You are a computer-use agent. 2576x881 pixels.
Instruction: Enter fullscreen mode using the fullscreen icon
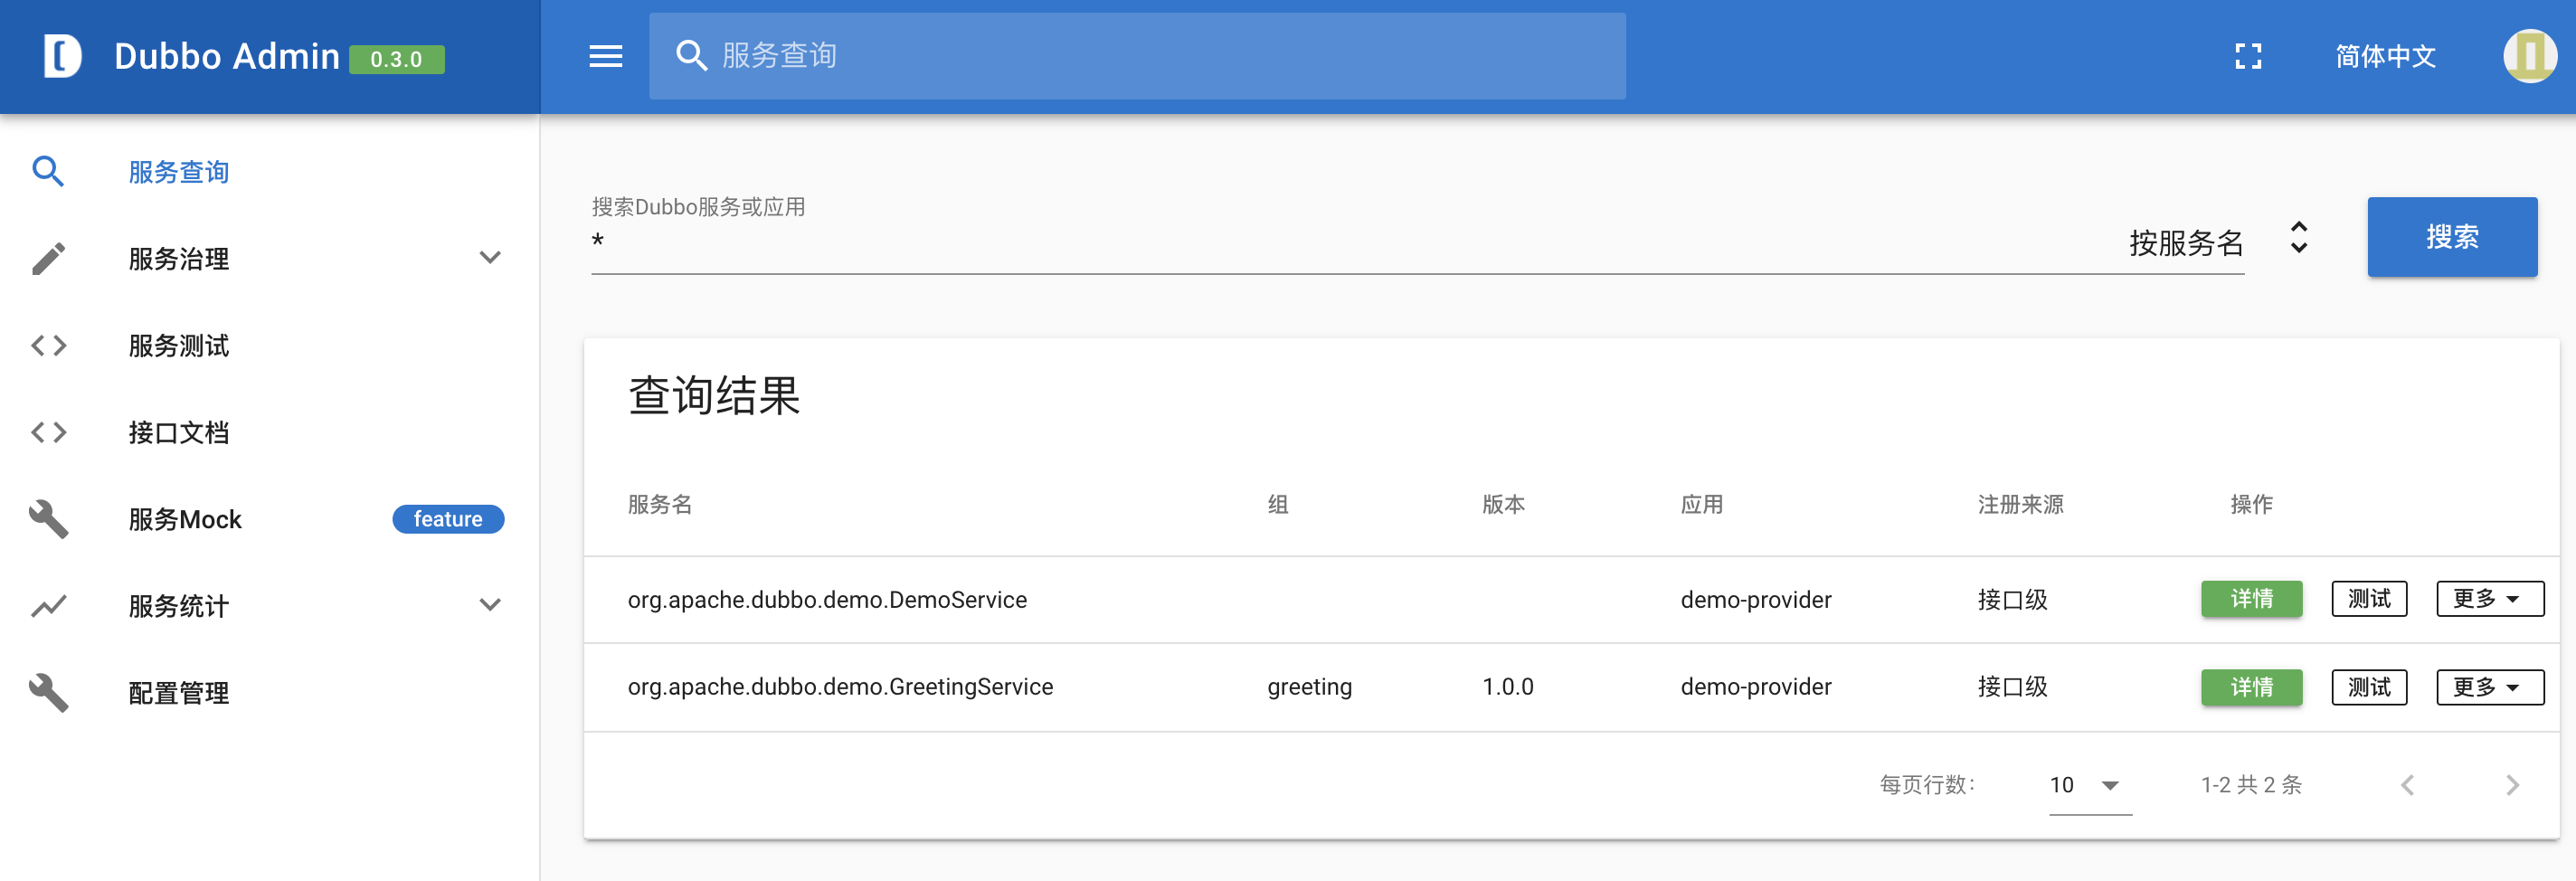point(2248,56)
